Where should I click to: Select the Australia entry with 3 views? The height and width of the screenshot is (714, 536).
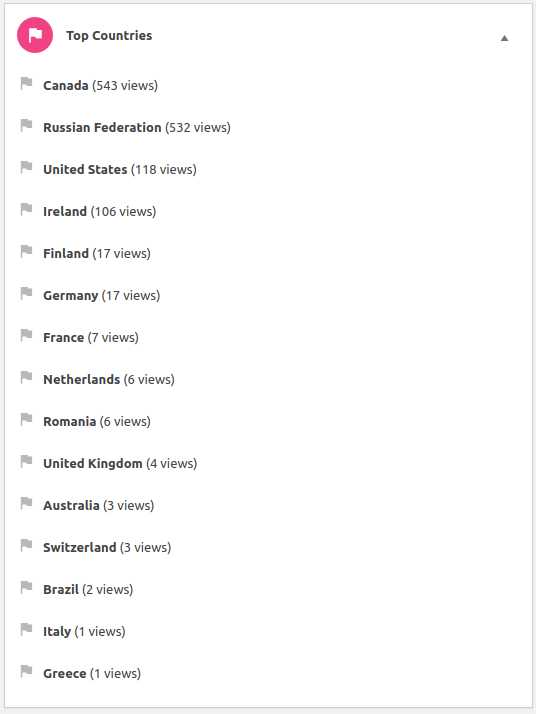point(98,505)
